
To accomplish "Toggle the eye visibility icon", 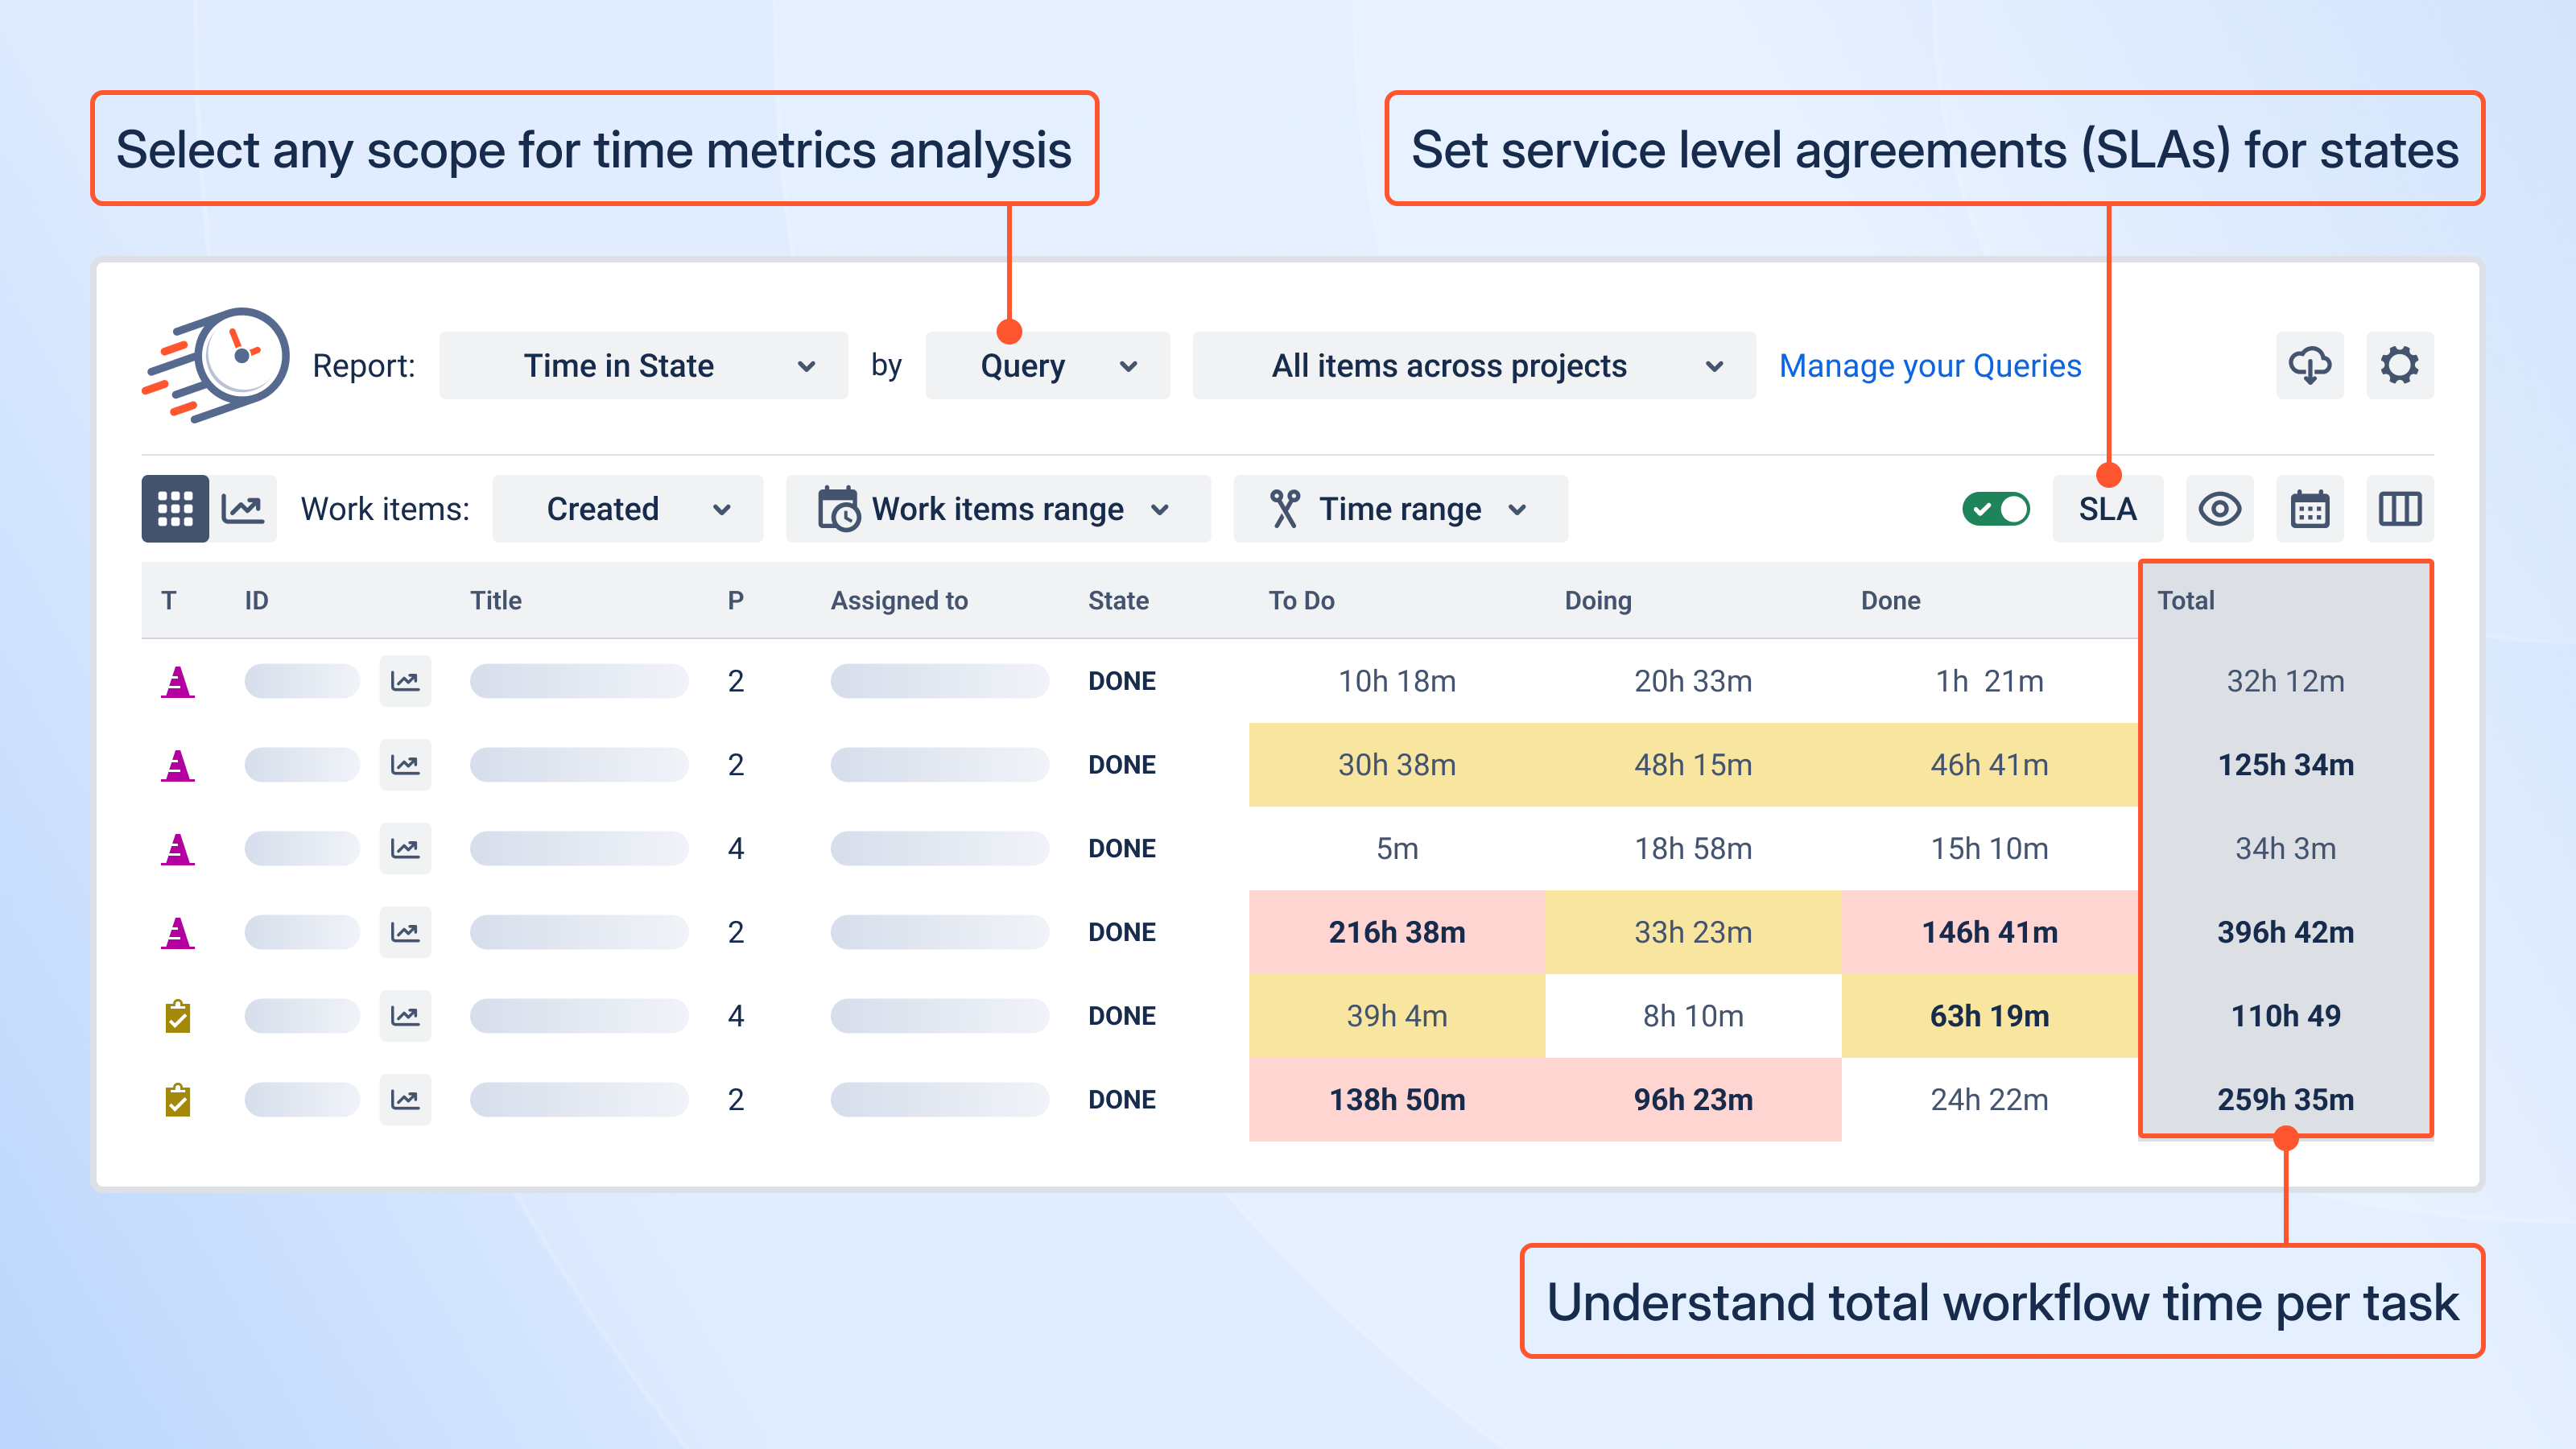I will pos(2219,508).
